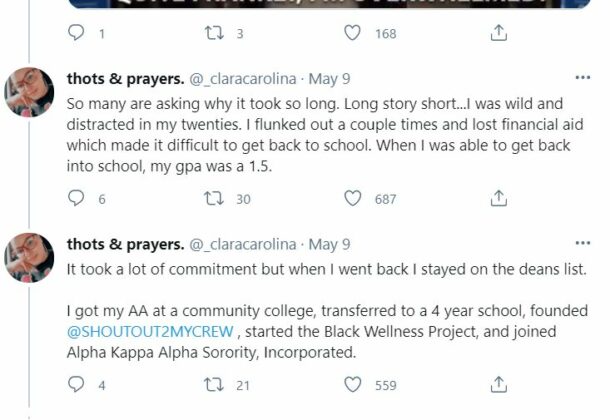Screen dimensions: 610x420
Task: Open thots & prayers. name on deans list tweet
Action: 125,244
